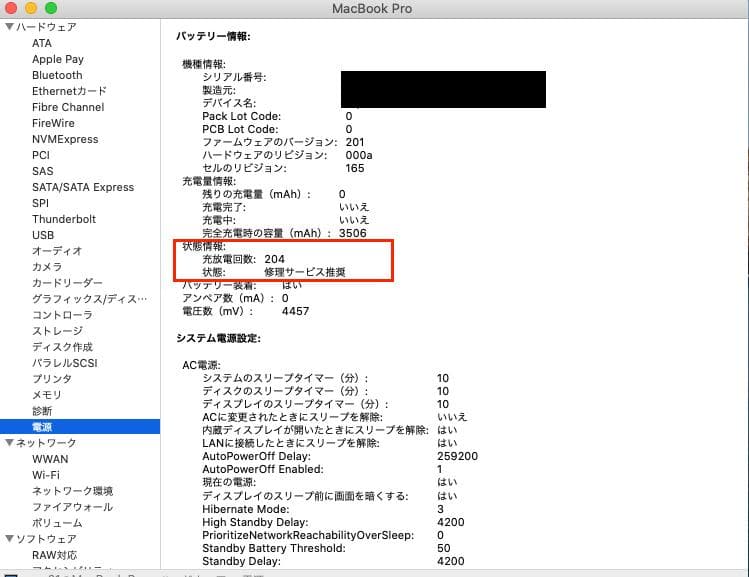Select FireWire in the sidebar
The image size is (749, 577).
tap(53, 123)
